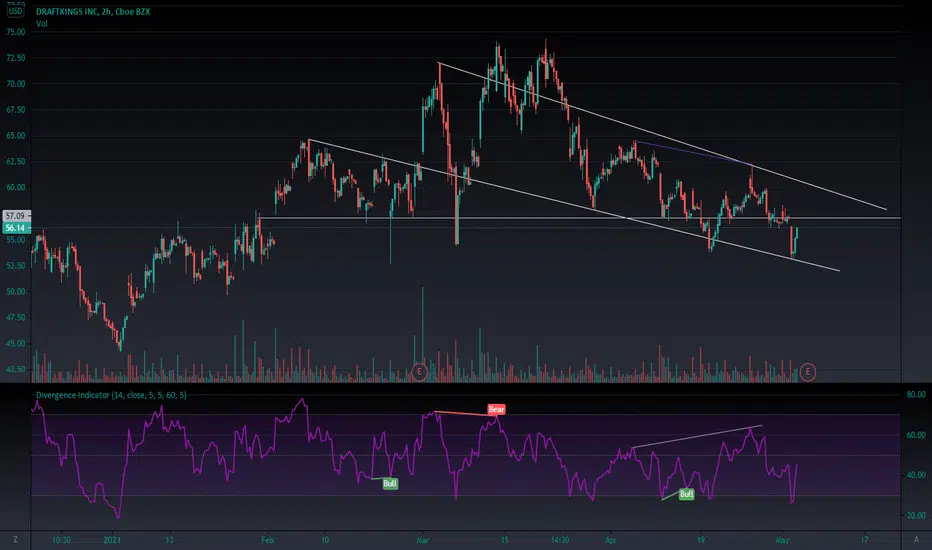Click the 80.00 indicator scale label
Viewport: 932px width, 550px height.
[916, 394]
